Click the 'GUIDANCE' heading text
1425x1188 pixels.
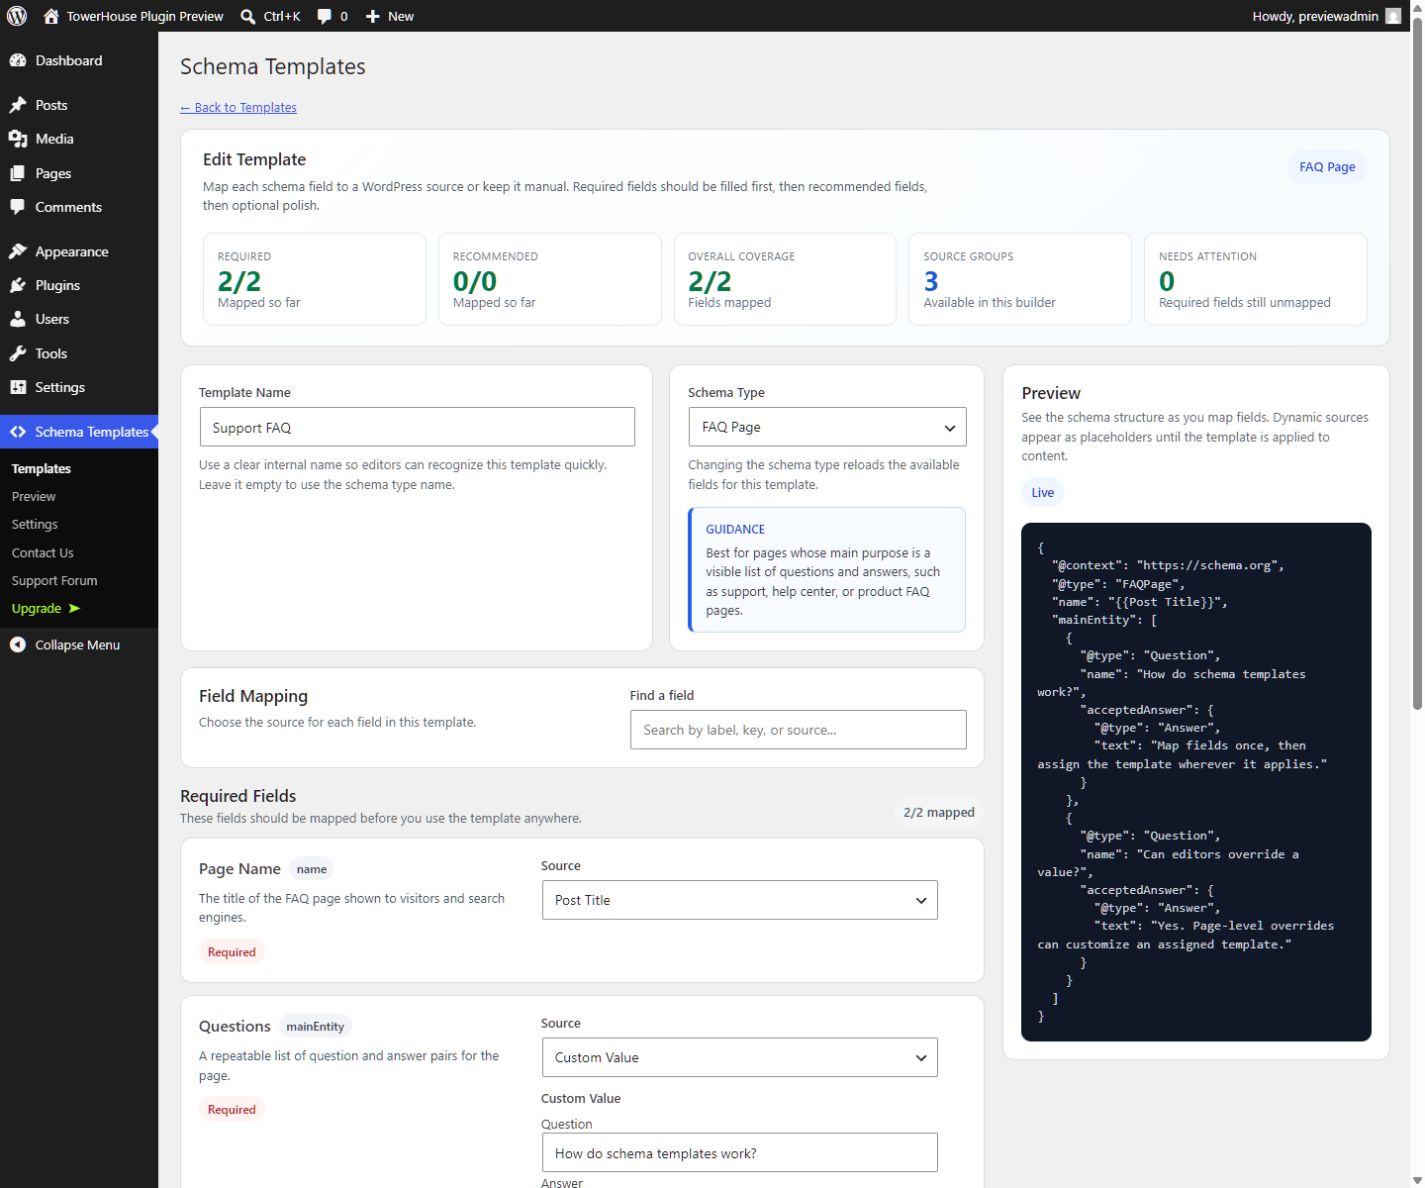pos(735,529)
